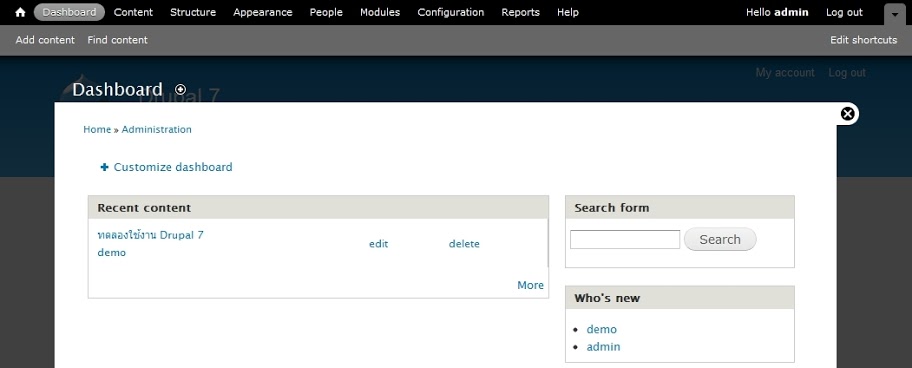This screenshot has width=912, height=368.
Task: Click the Add content shortcut
Action: pos(45,40)
